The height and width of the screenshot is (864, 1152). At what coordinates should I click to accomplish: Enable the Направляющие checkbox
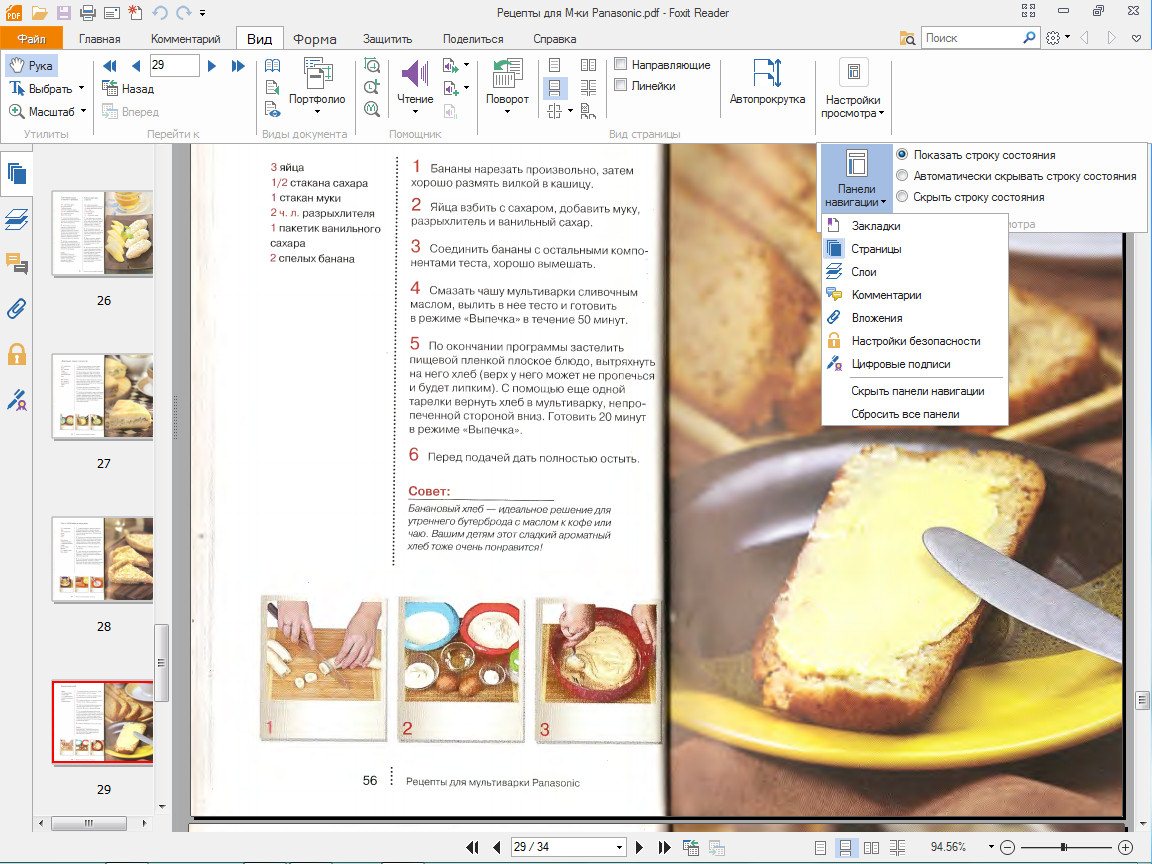point(620,65)
